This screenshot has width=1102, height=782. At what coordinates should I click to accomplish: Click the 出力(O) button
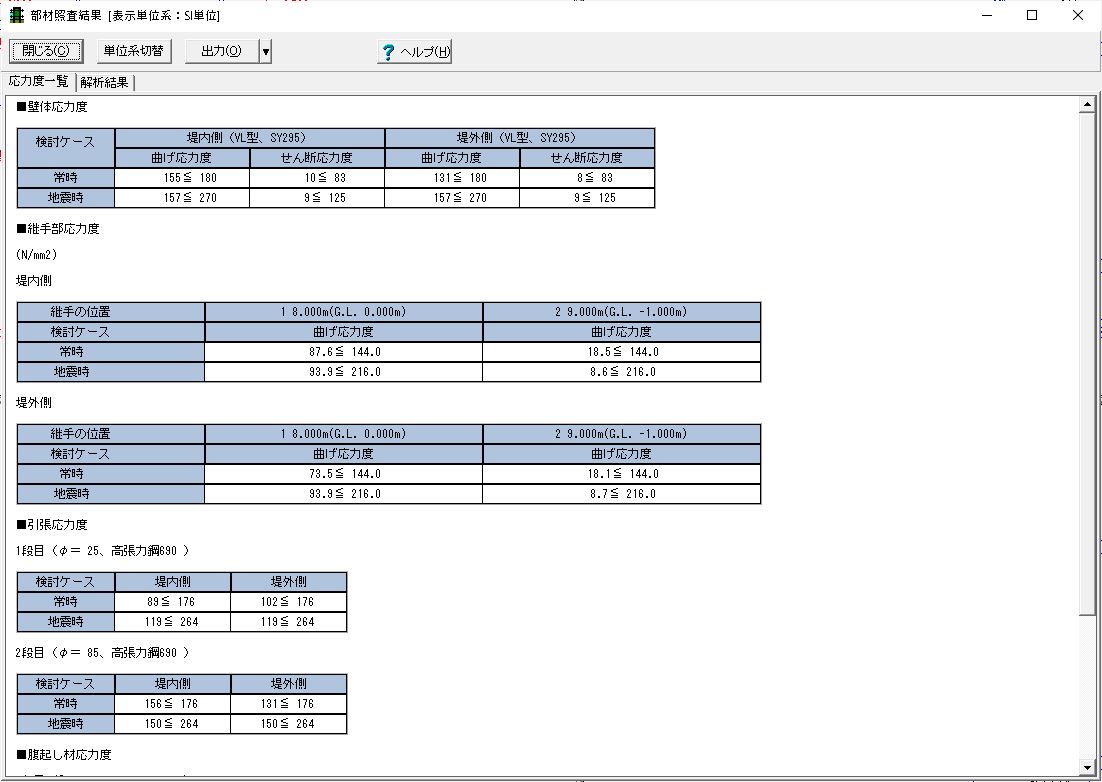(x=221, y=51)
